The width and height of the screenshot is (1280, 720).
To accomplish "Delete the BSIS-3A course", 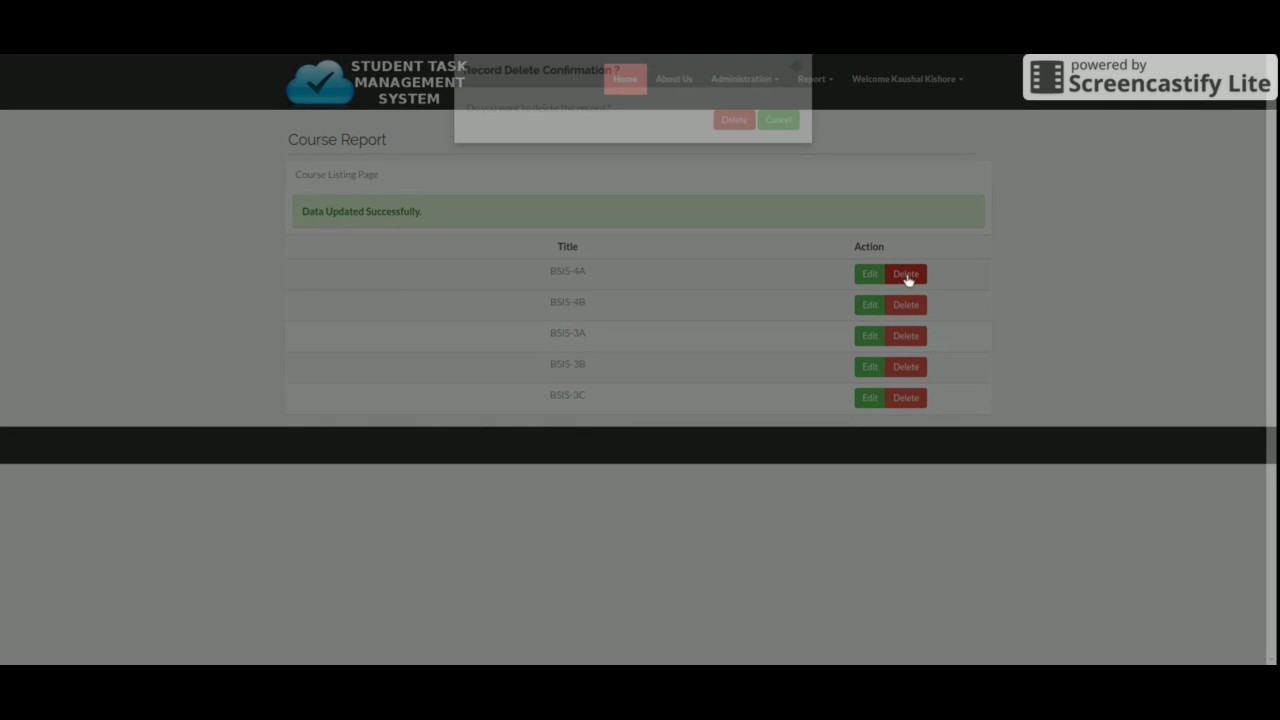I will [906, 336].
